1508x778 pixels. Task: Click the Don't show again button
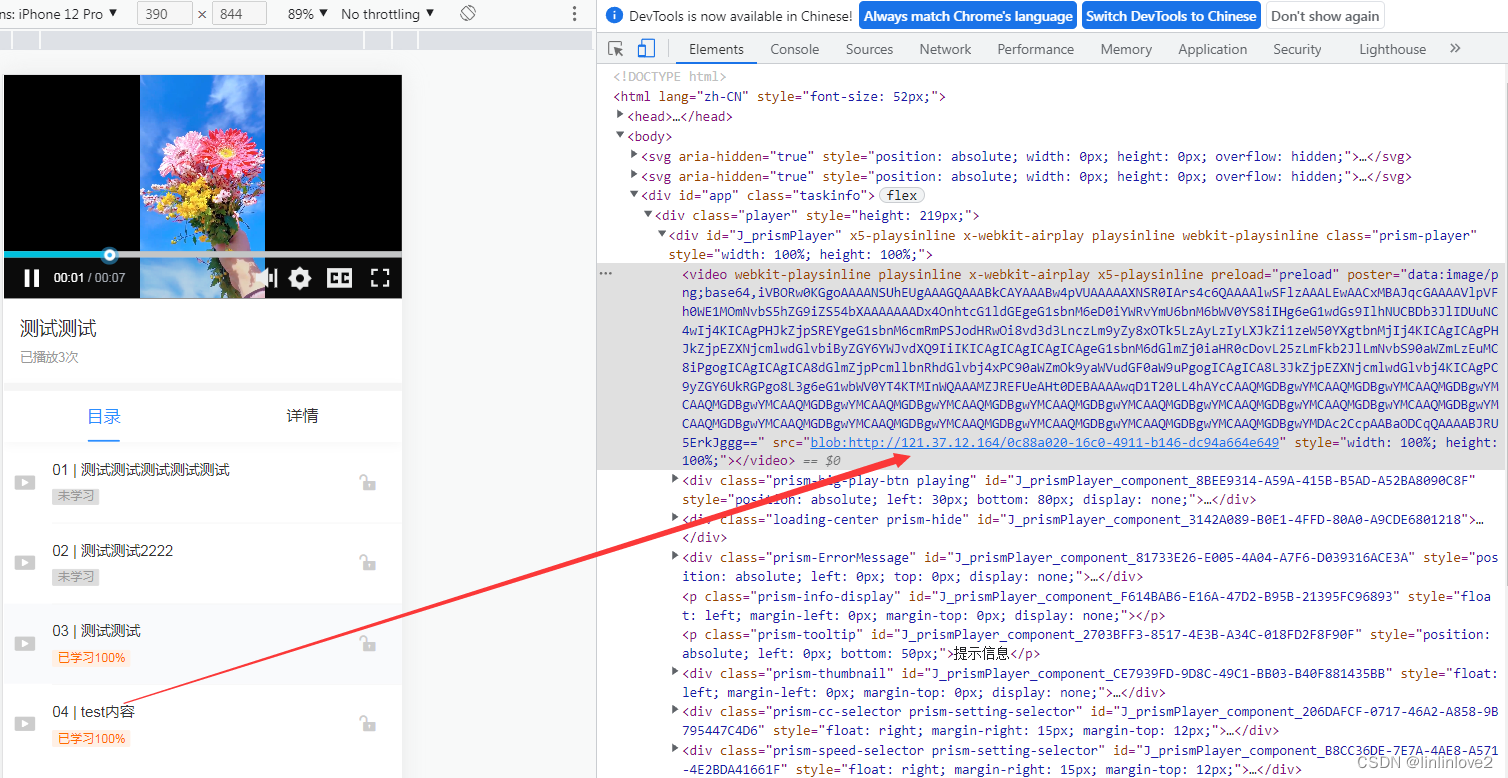pos(1325,16)
